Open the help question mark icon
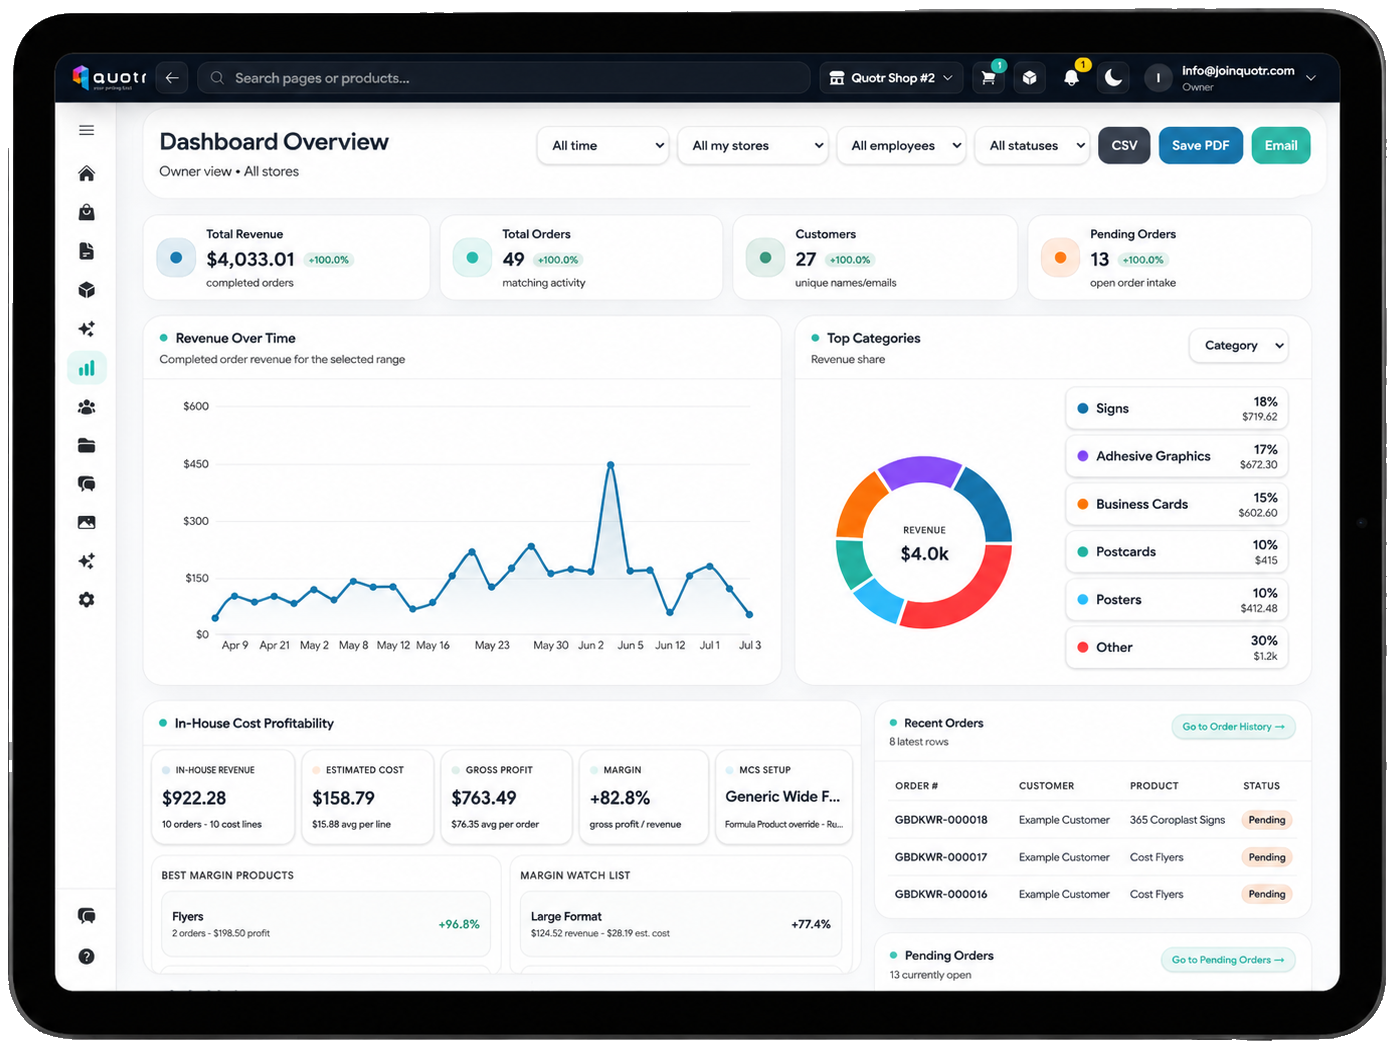This screenshot has height=1049, width=1395. pyautogui.click(x=87, y=957)
